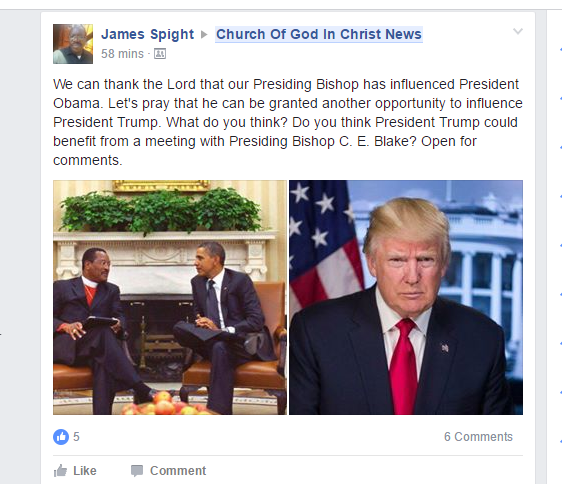562x484 pixels.
Task: Click the group audience privacy icon
Action: click(160, 54)
